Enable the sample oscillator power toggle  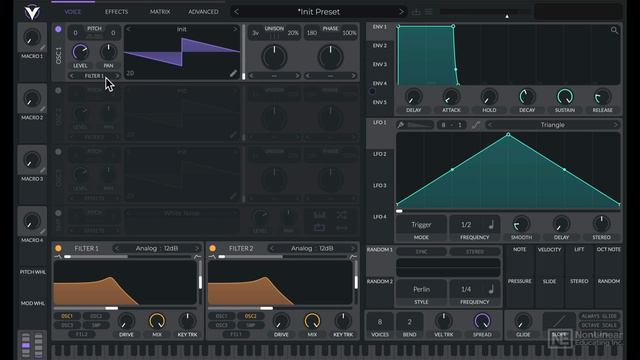point(58,213)
